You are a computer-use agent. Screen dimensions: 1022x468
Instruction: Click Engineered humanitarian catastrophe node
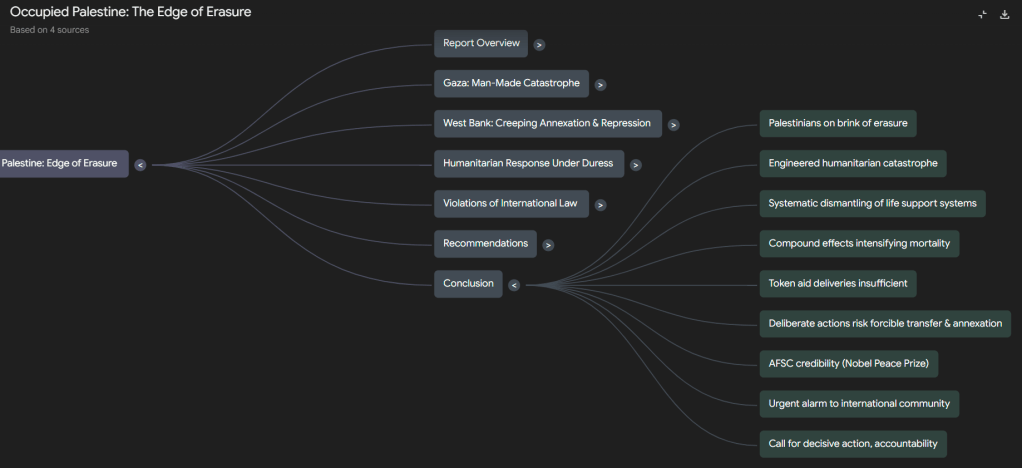click(852, 163)
